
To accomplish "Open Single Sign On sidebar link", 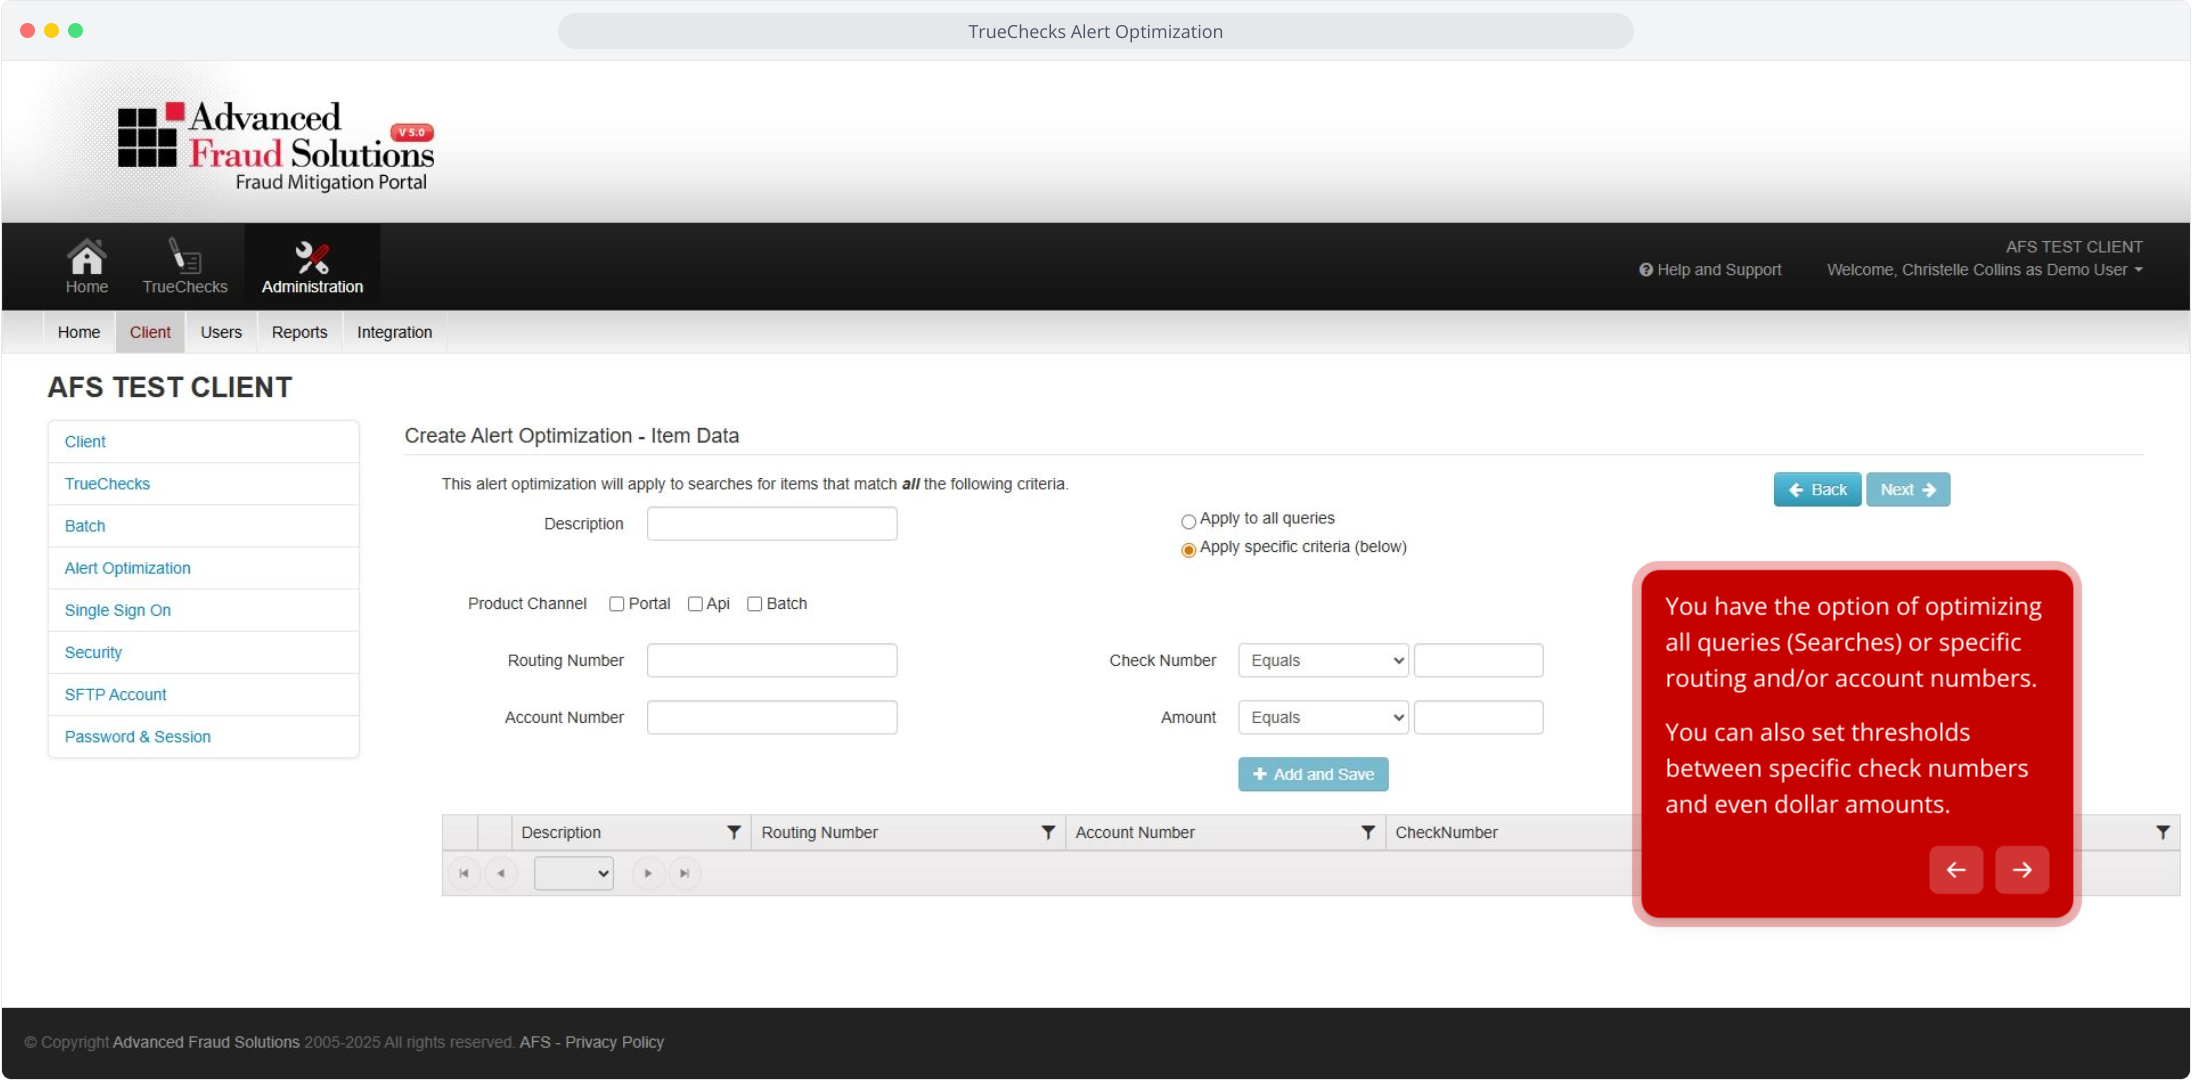I will pos(204,610).
